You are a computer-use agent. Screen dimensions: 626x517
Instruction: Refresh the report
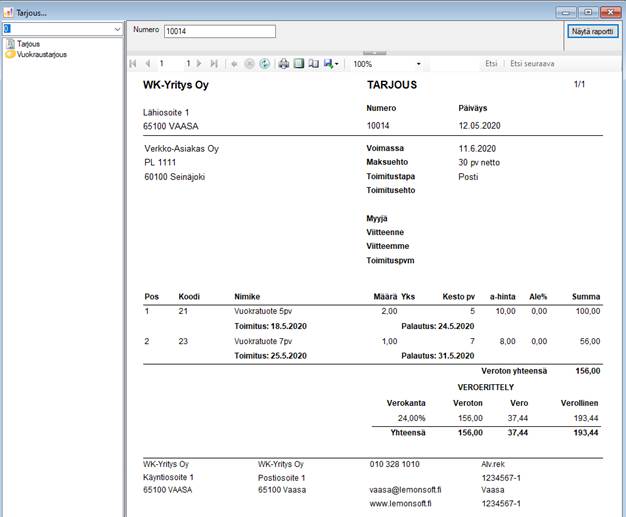264,63
